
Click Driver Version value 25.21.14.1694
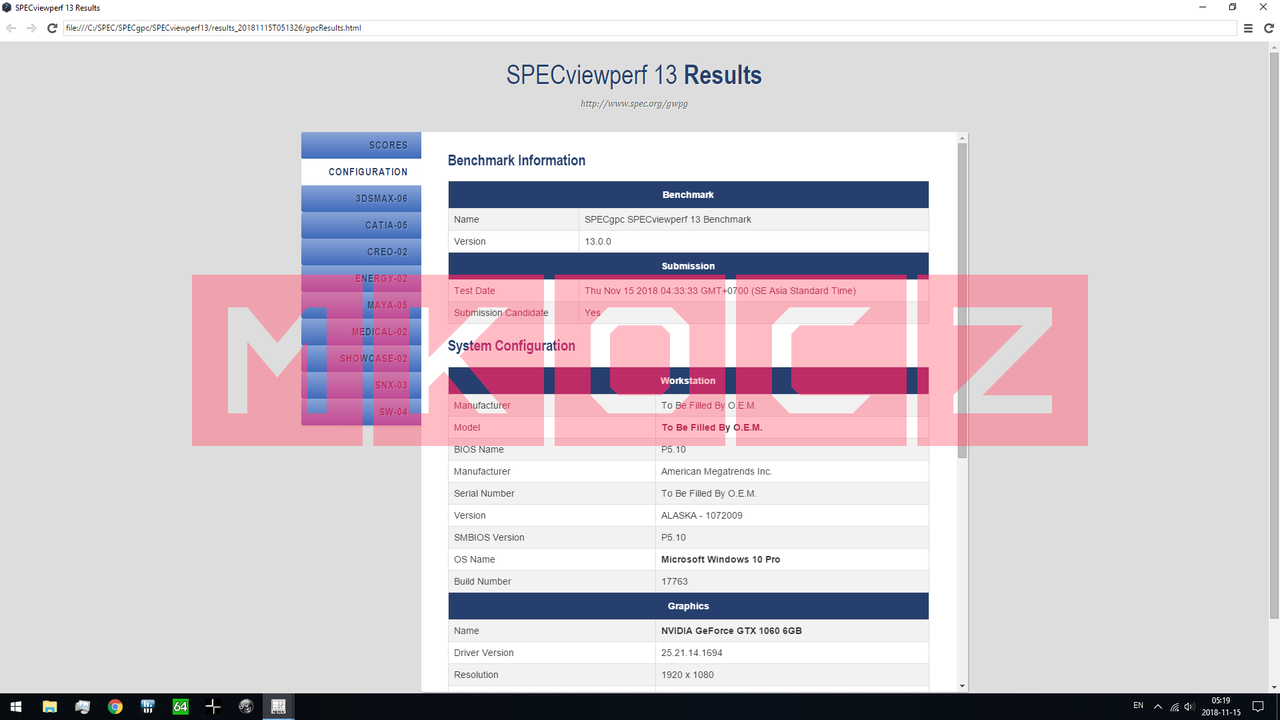pyautogui.click(x=792, y=653)
